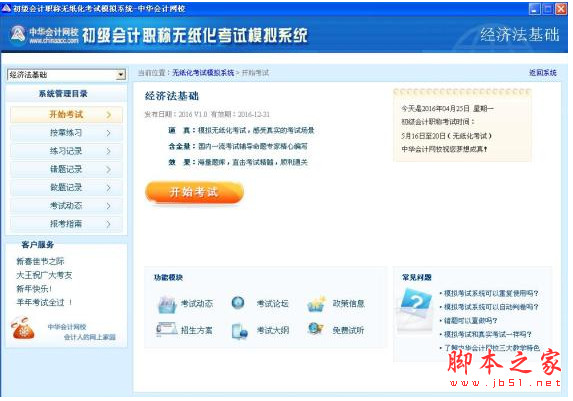Click the 功能模块 section title

click(168, 277)
